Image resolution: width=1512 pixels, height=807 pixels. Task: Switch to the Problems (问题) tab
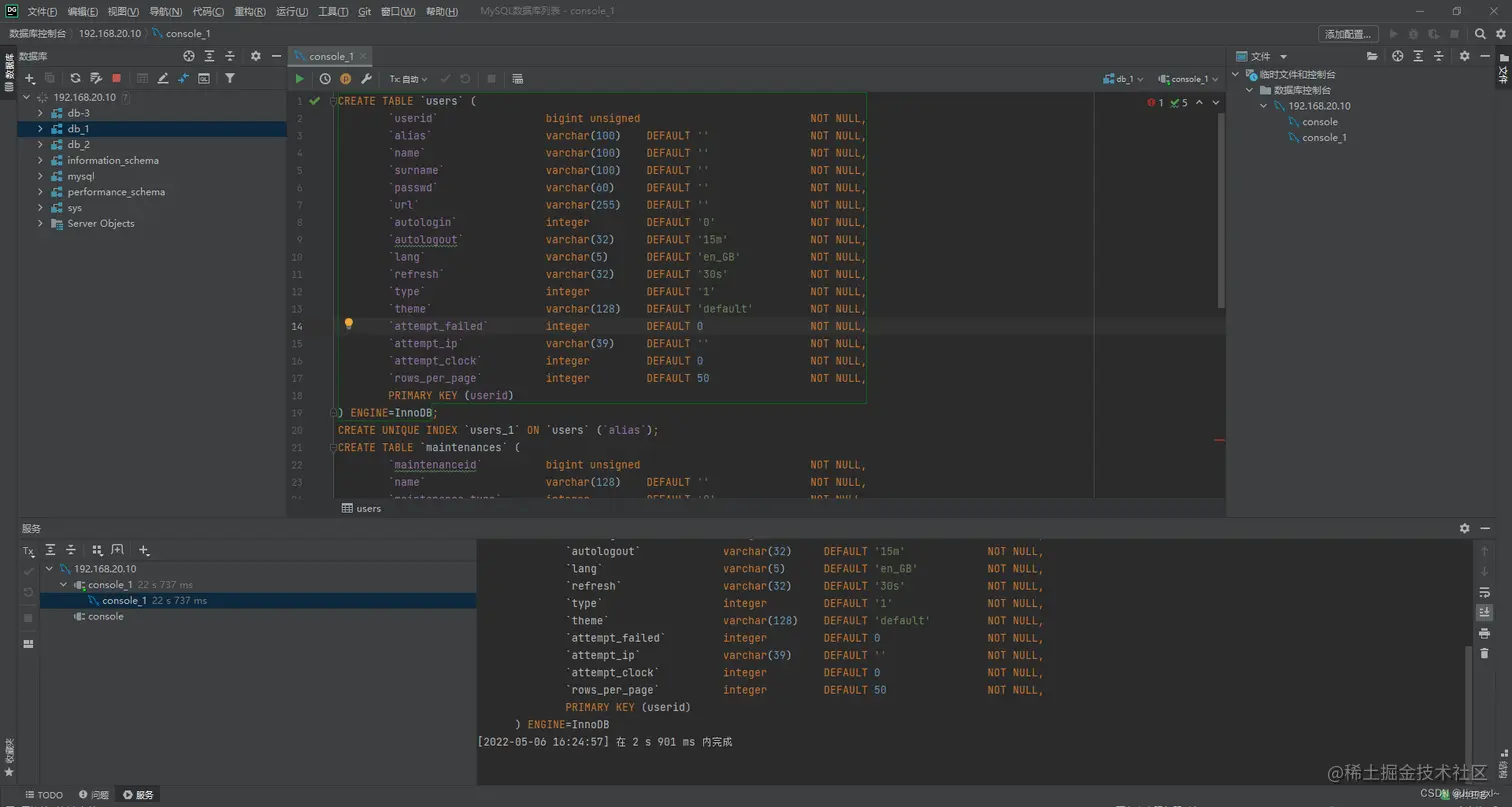click(x=94, y=795)
